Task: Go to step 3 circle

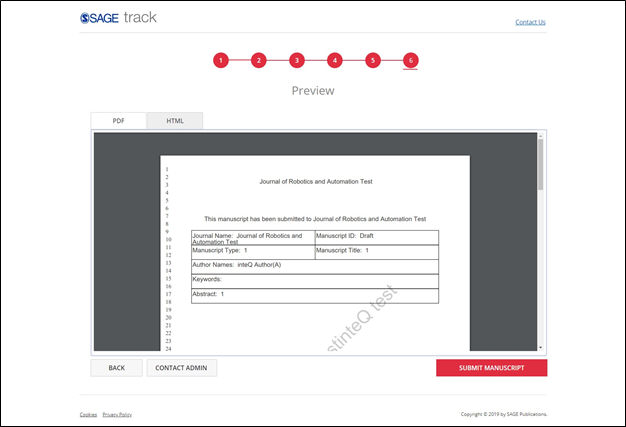Action: tap(297, 60)
